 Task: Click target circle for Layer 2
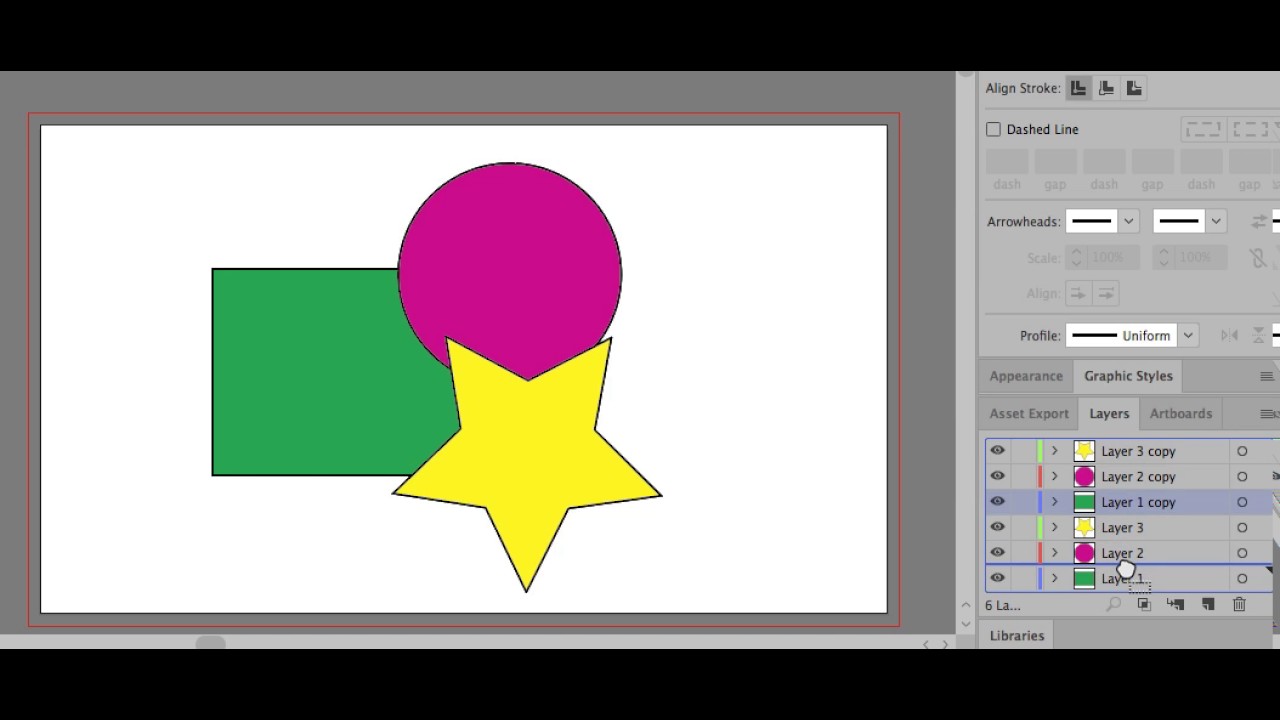(1242, 553)
